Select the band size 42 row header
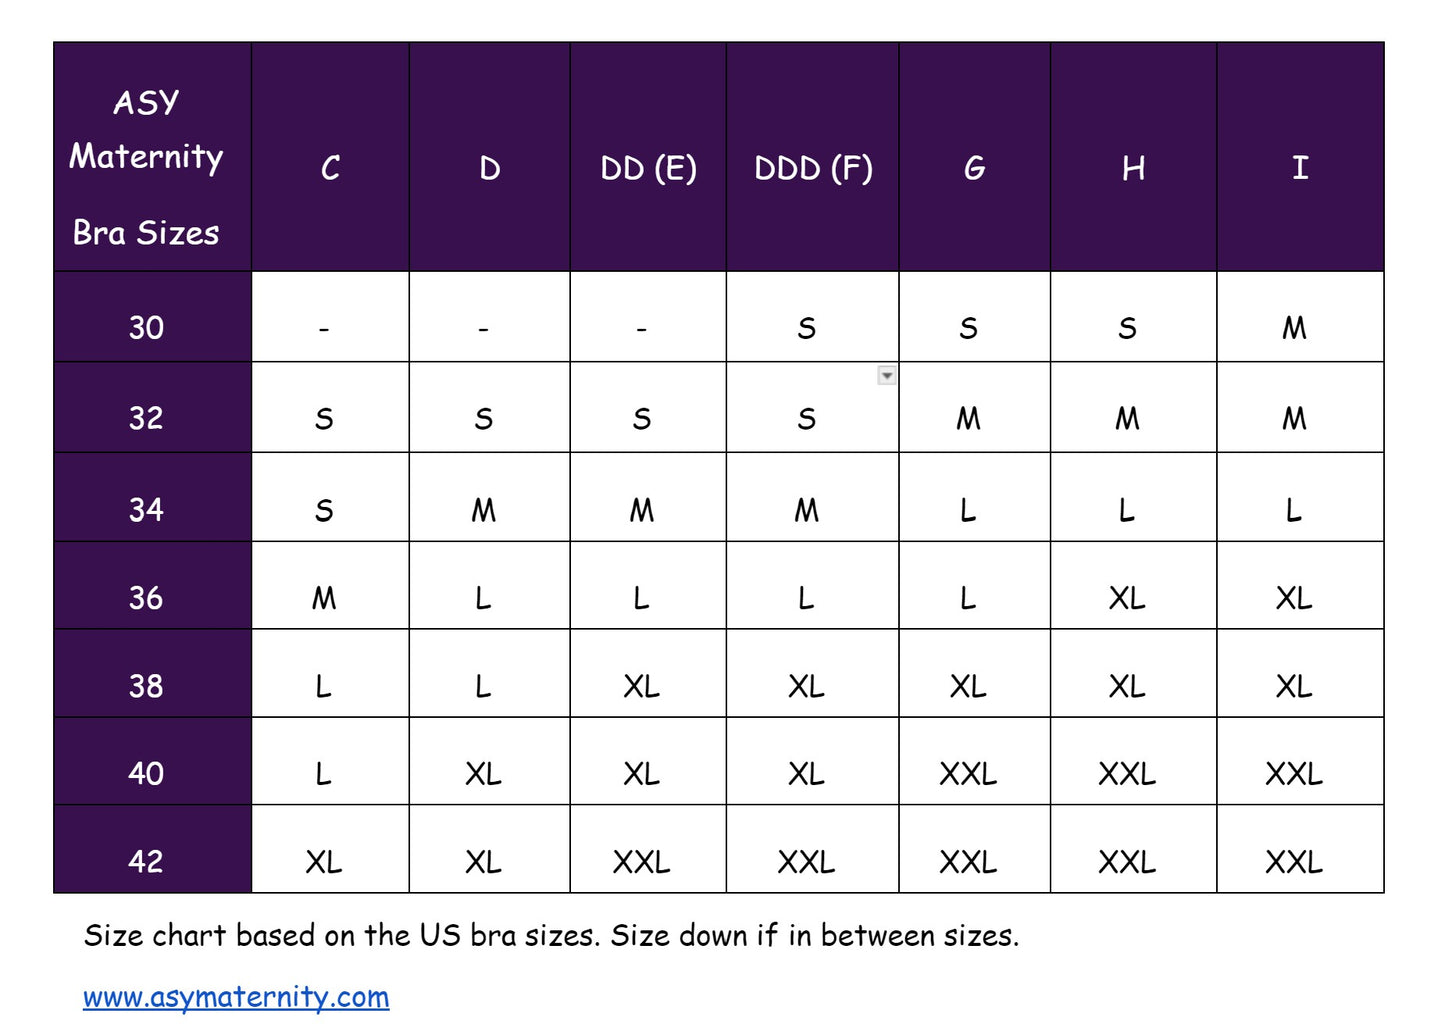Screen dimensions: 1445x1035 click(147, 860)
